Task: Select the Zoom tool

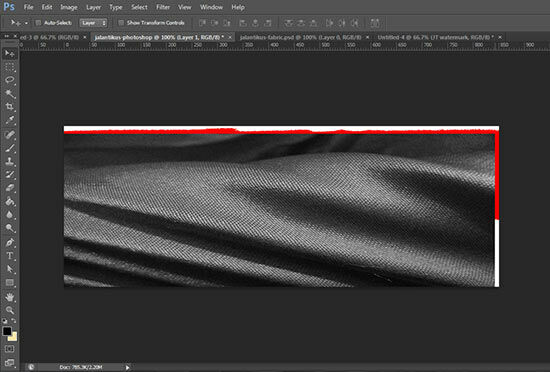Action: click(9, 310)
